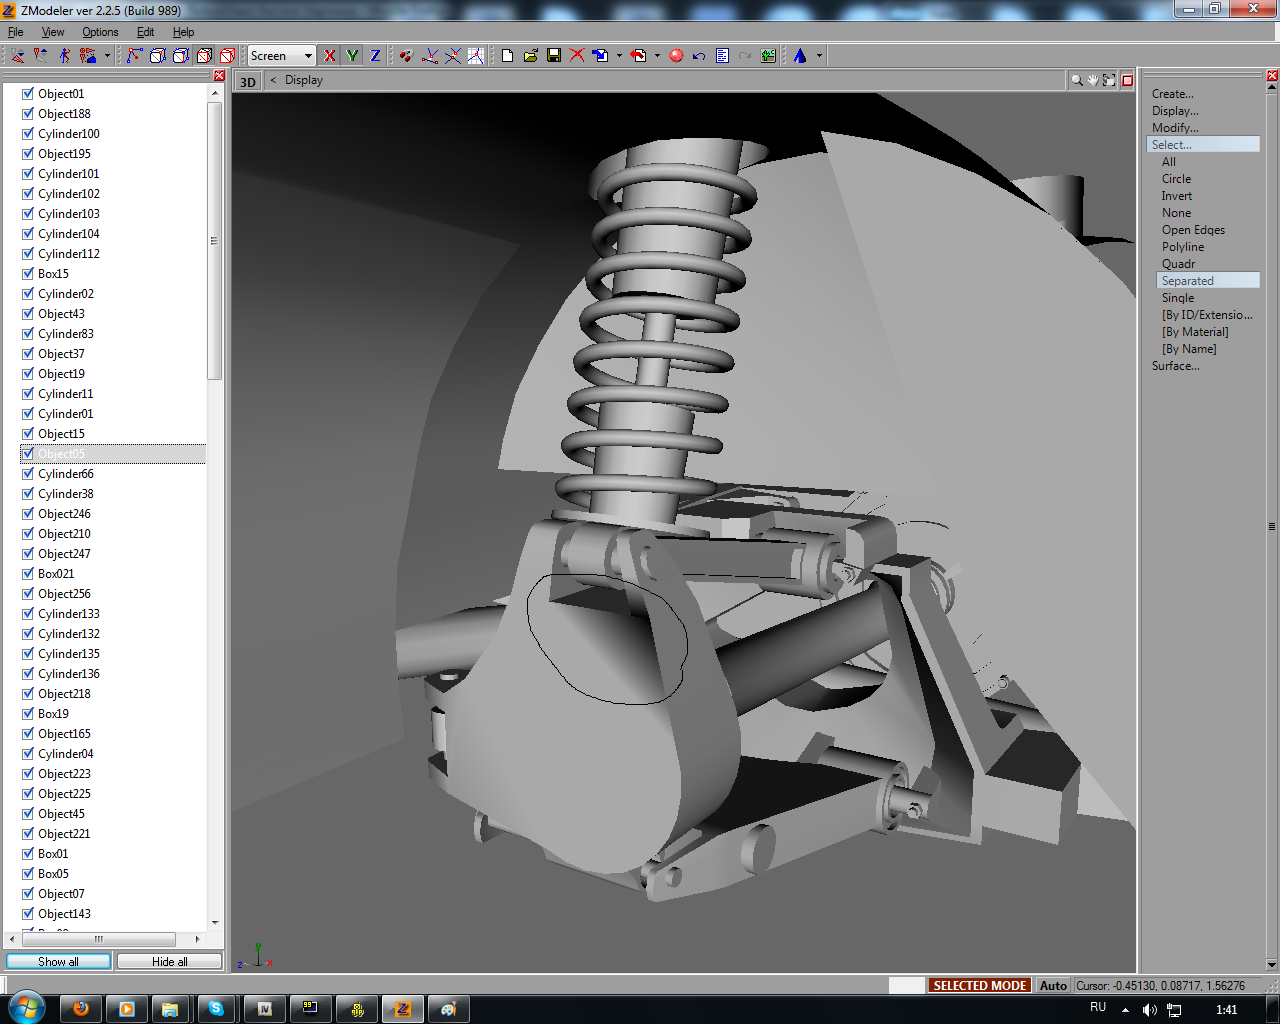This screenshot has width=1280, height=1024.
Task: Expand the Create... command group
Action: (x=1172, y=94)
